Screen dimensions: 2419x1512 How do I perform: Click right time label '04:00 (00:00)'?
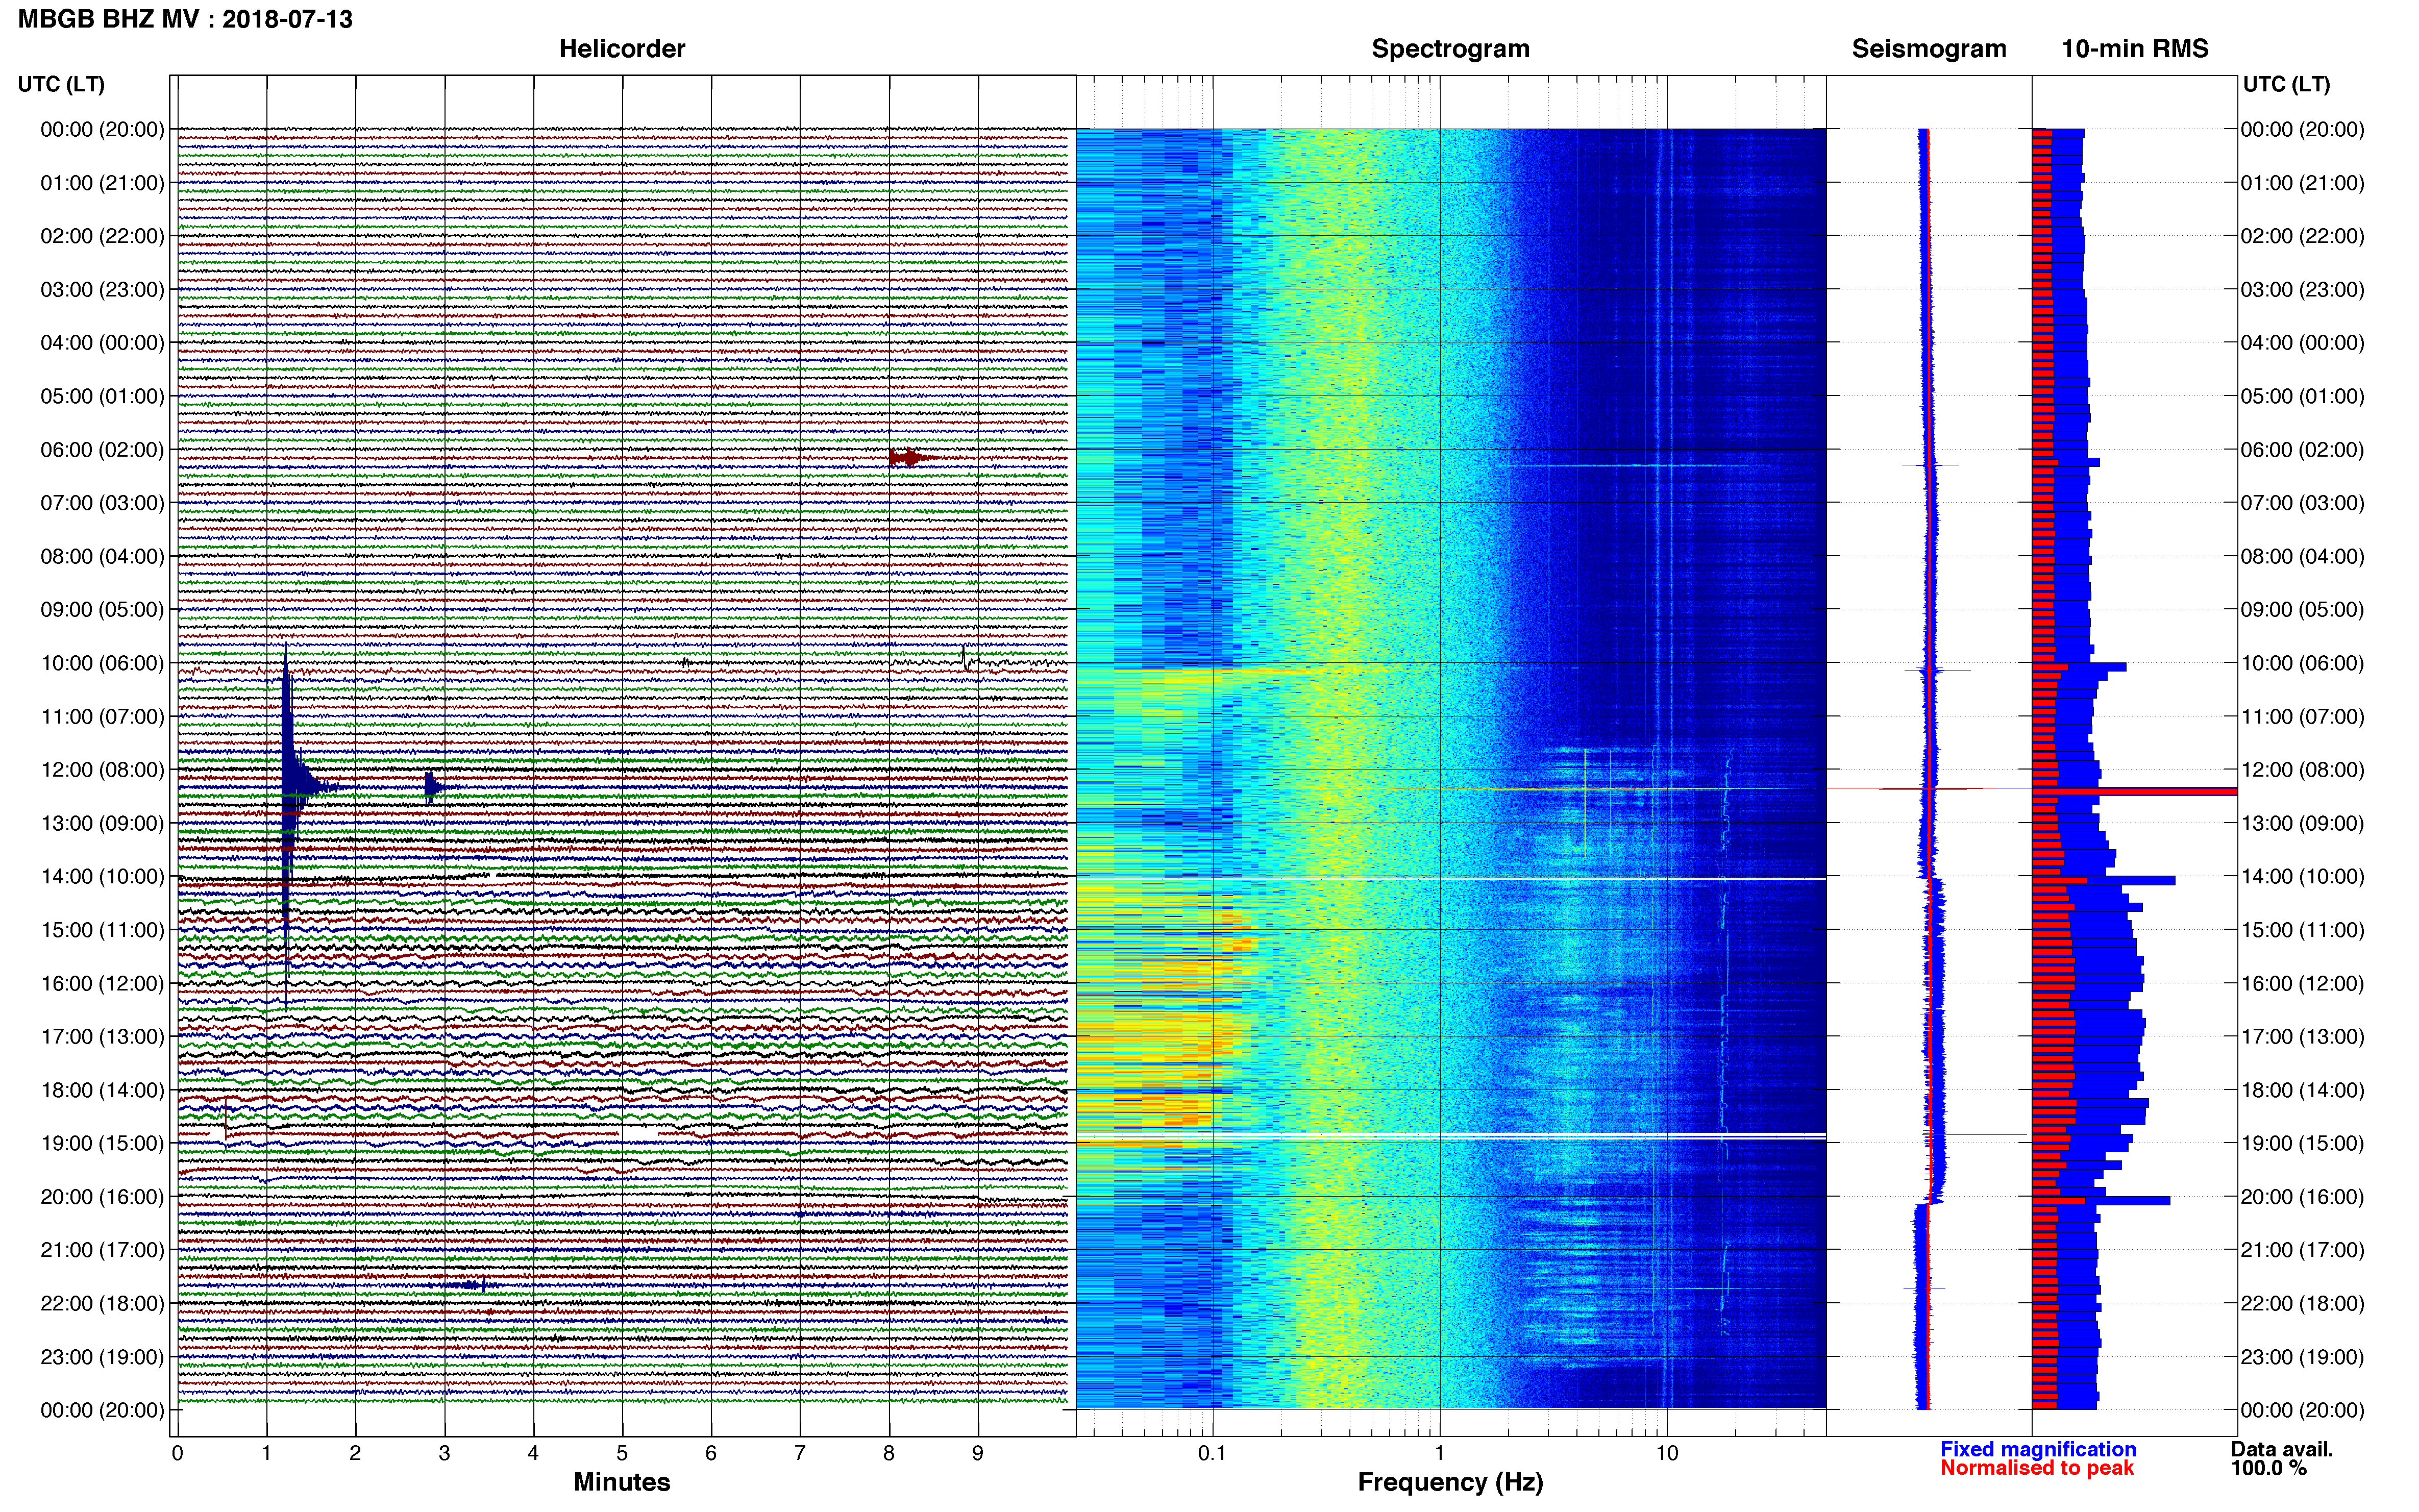click(x=2302, y=343)
